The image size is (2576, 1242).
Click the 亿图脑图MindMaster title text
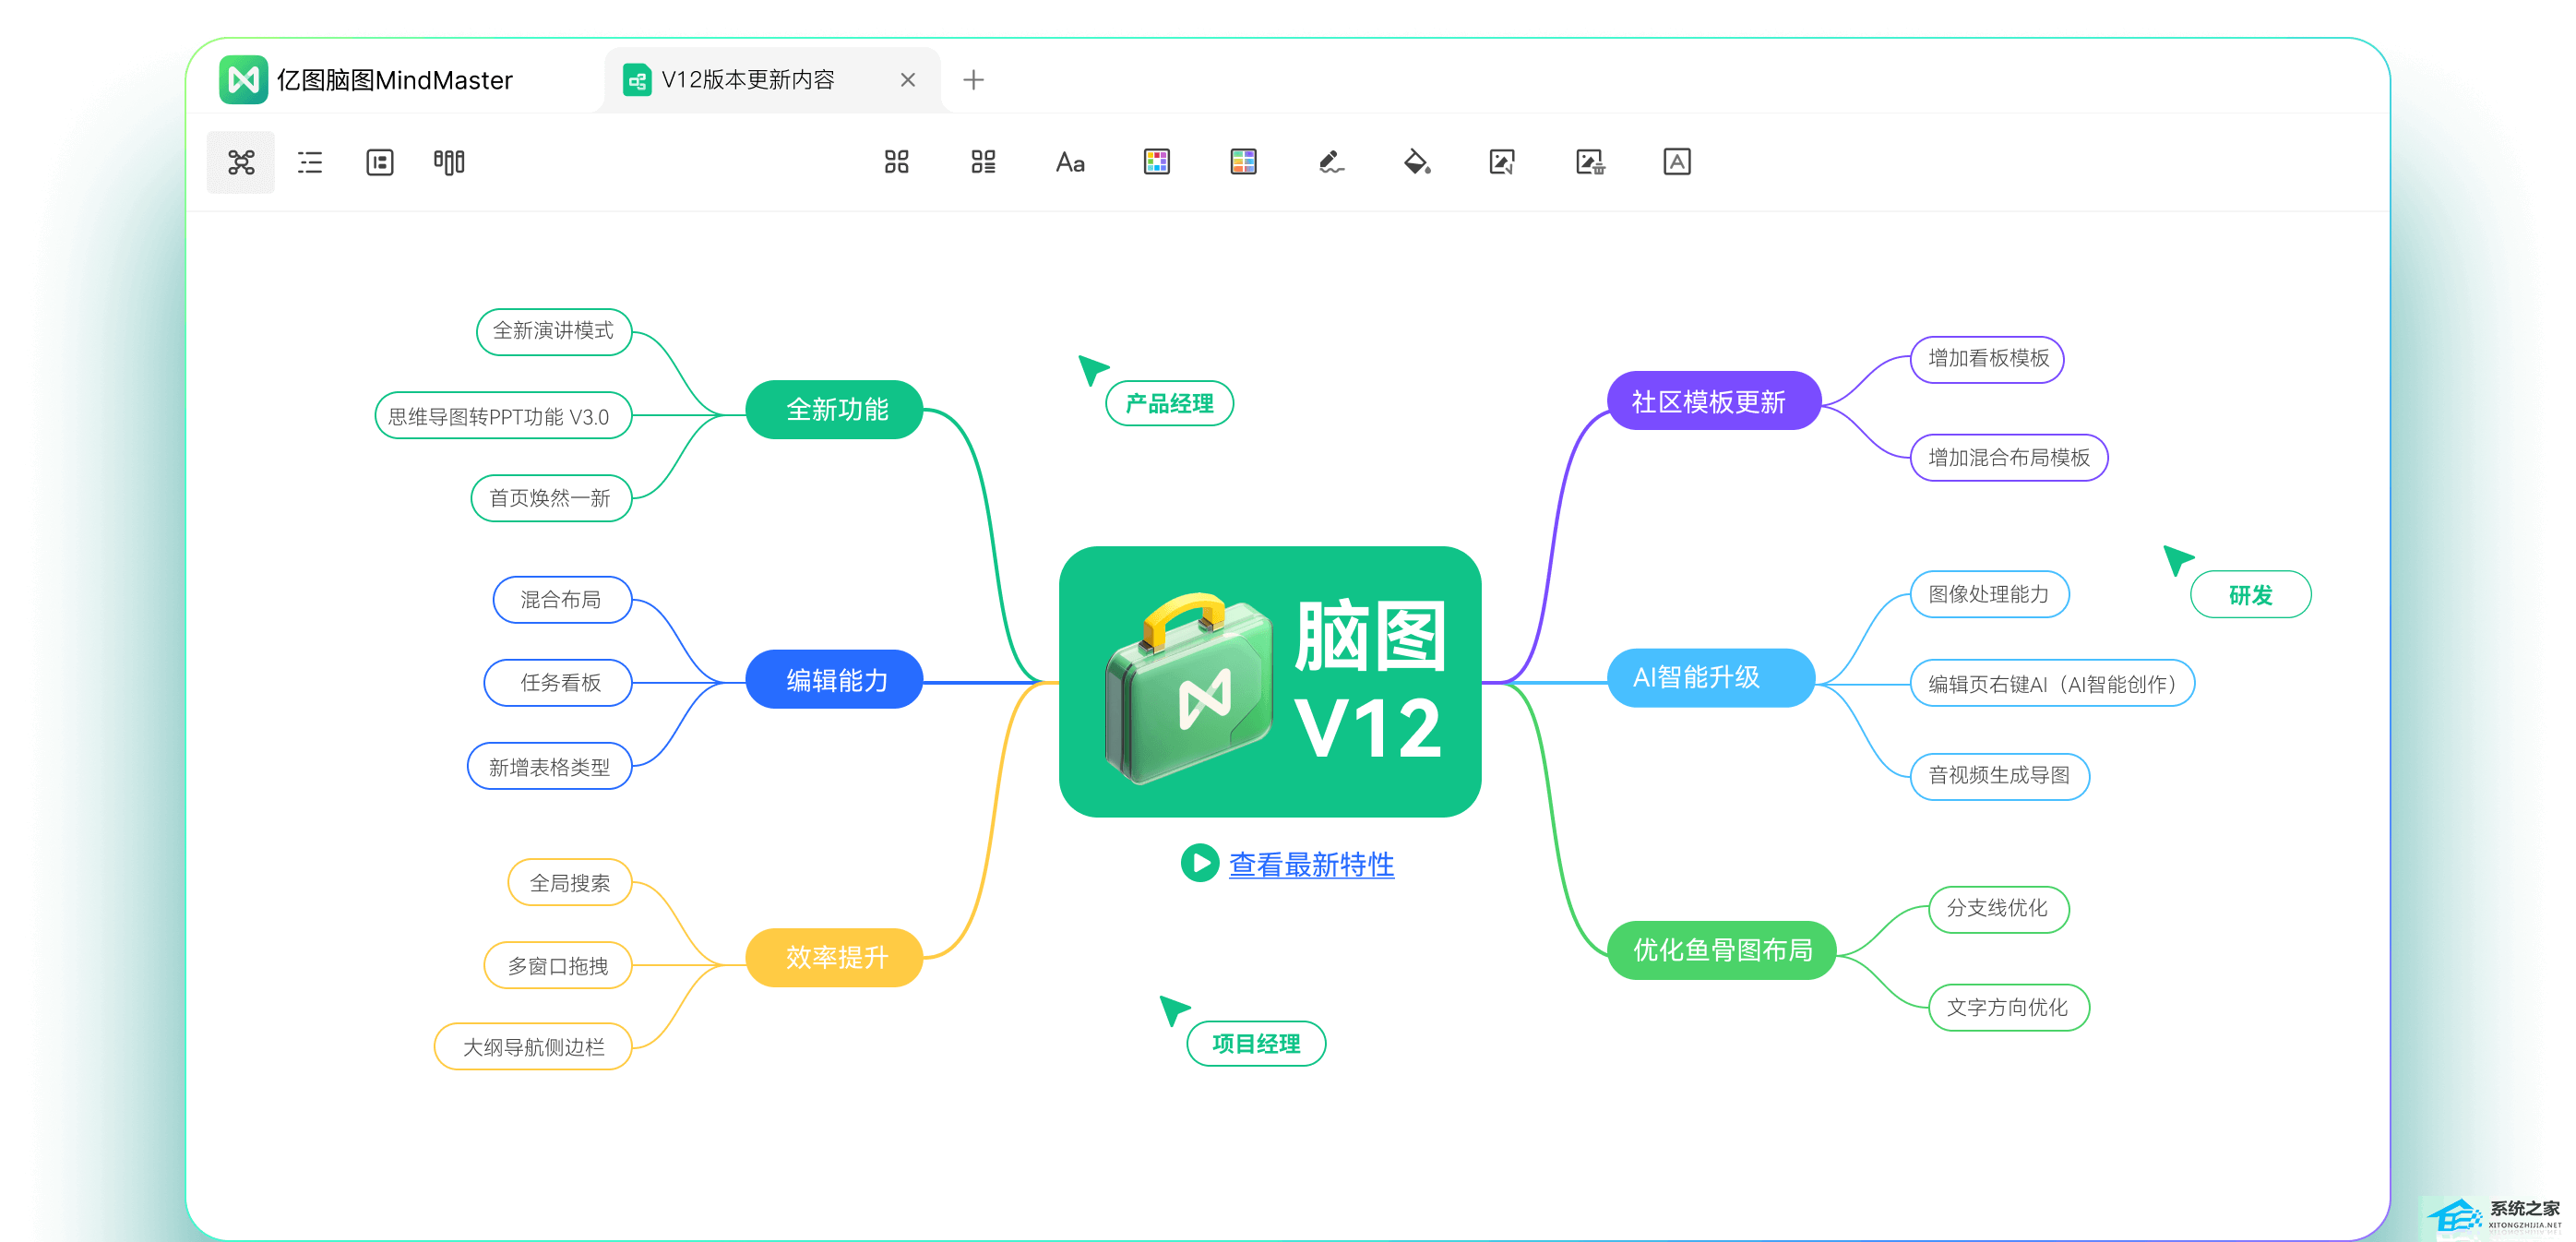point(395,80)
